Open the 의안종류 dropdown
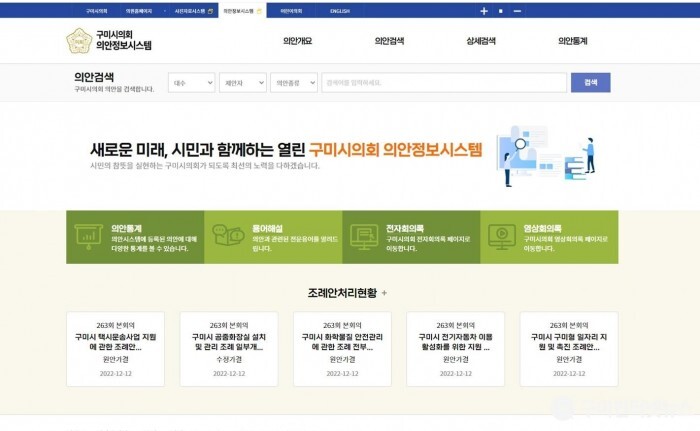This screenshot has width=700, height=431. click(294, 83)
